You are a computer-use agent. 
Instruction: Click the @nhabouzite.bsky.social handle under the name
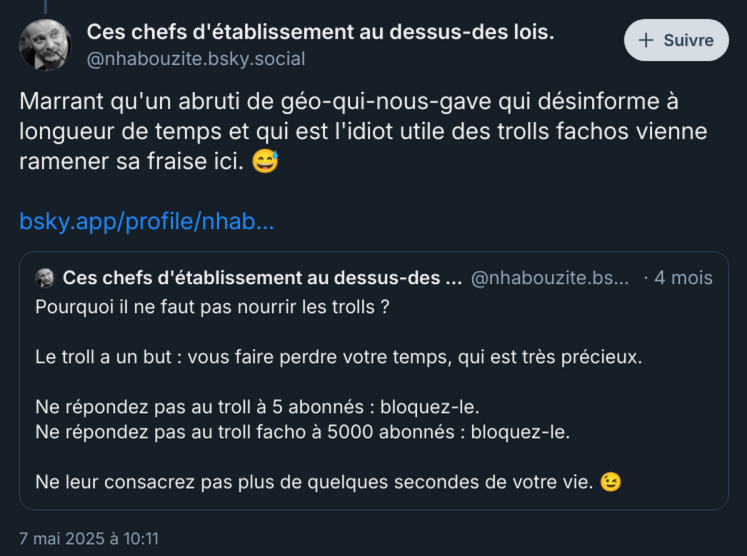pyautogui.click(x=196, y=59)
